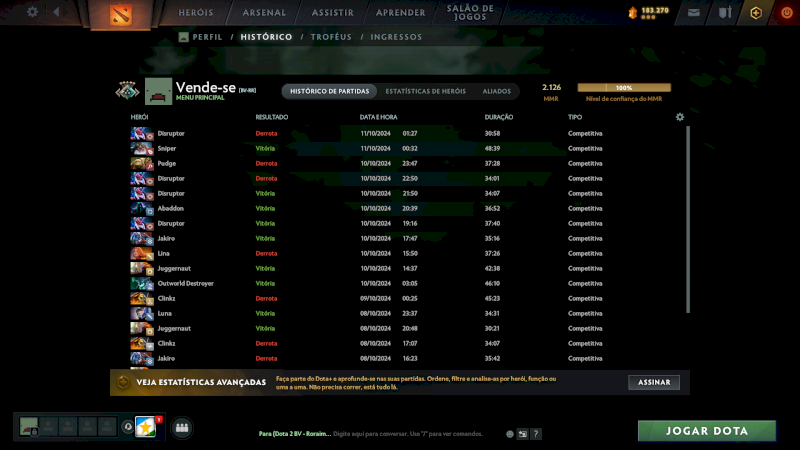Open the SALÃO DE JOGOS menu

point(470,13)
